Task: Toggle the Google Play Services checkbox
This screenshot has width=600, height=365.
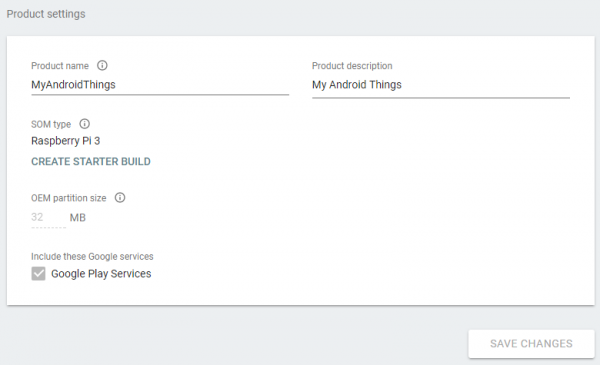Action: [38, 274]
